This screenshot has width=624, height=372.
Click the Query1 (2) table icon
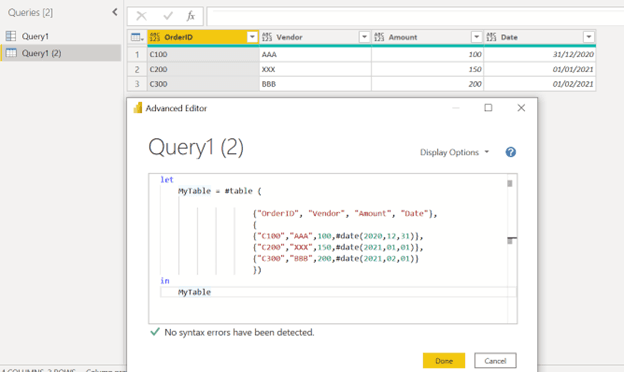tap(11, 53)
